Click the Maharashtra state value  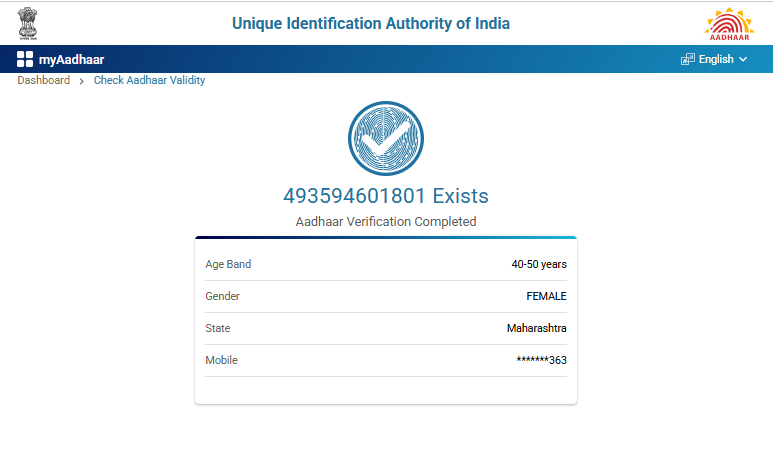537,328
